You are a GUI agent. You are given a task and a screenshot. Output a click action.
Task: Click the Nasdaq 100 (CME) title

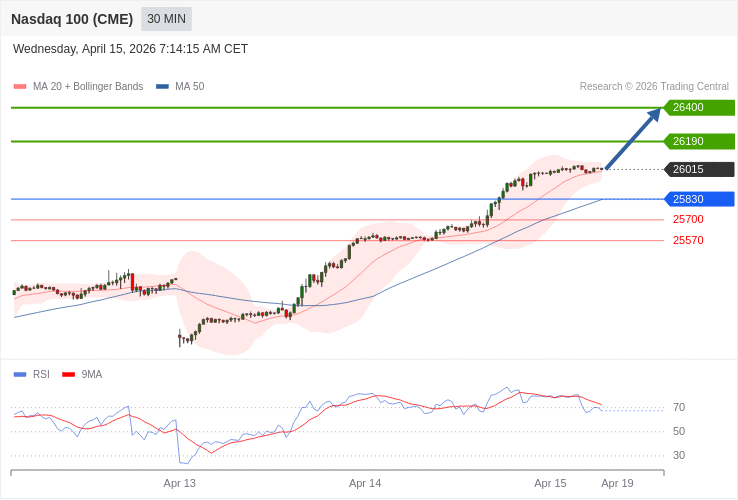tap(72, 19)
